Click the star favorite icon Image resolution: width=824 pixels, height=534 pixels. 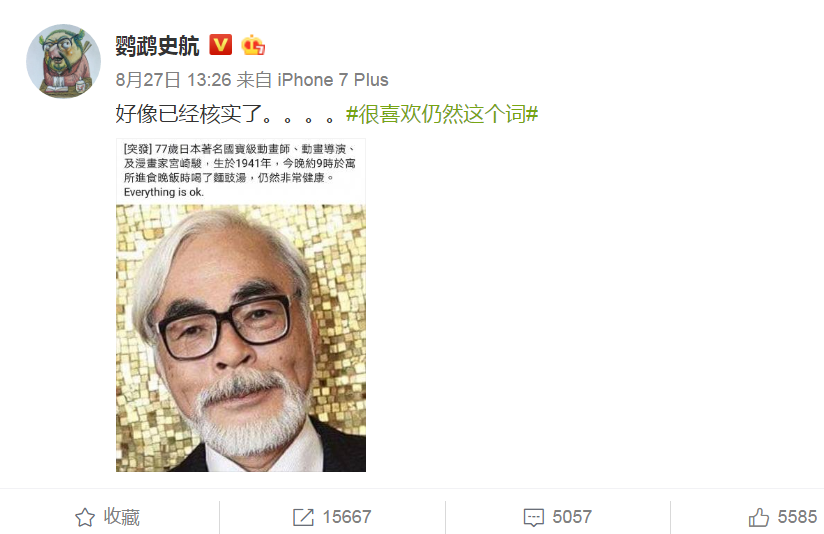[x=85, y=517]
